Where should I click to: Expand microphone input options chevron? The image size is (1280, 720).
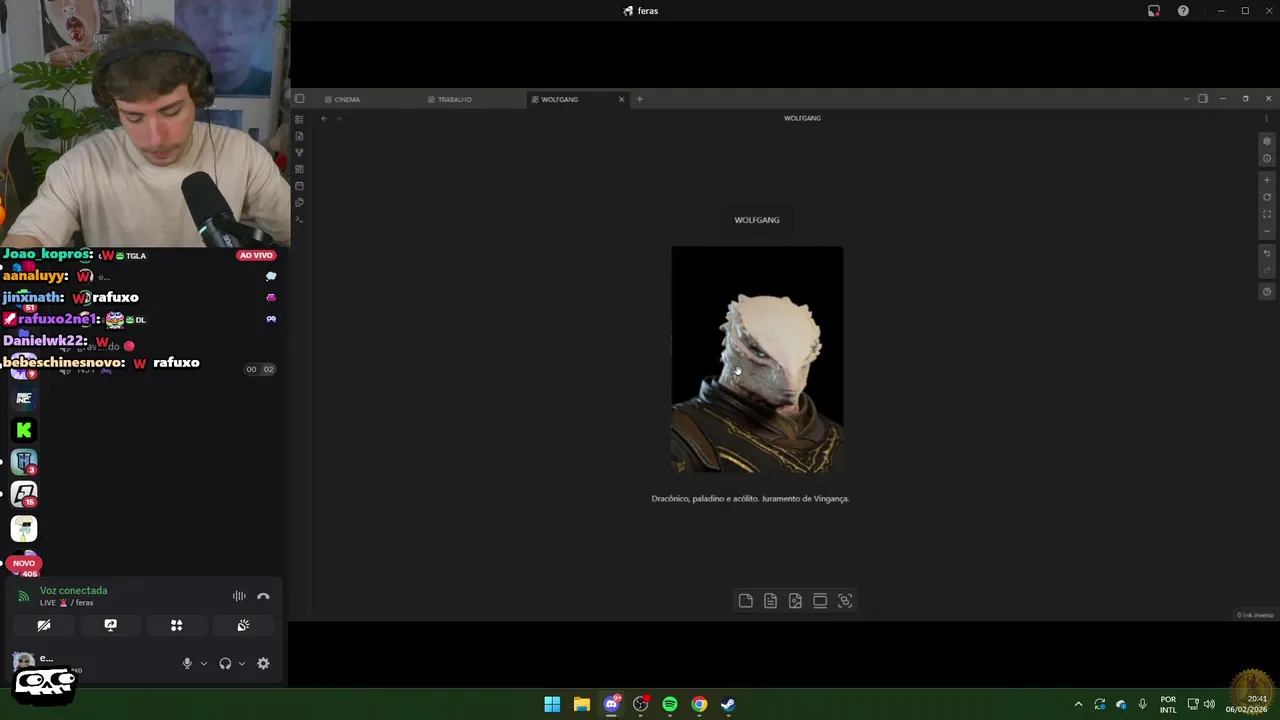(x=204, y=663)
